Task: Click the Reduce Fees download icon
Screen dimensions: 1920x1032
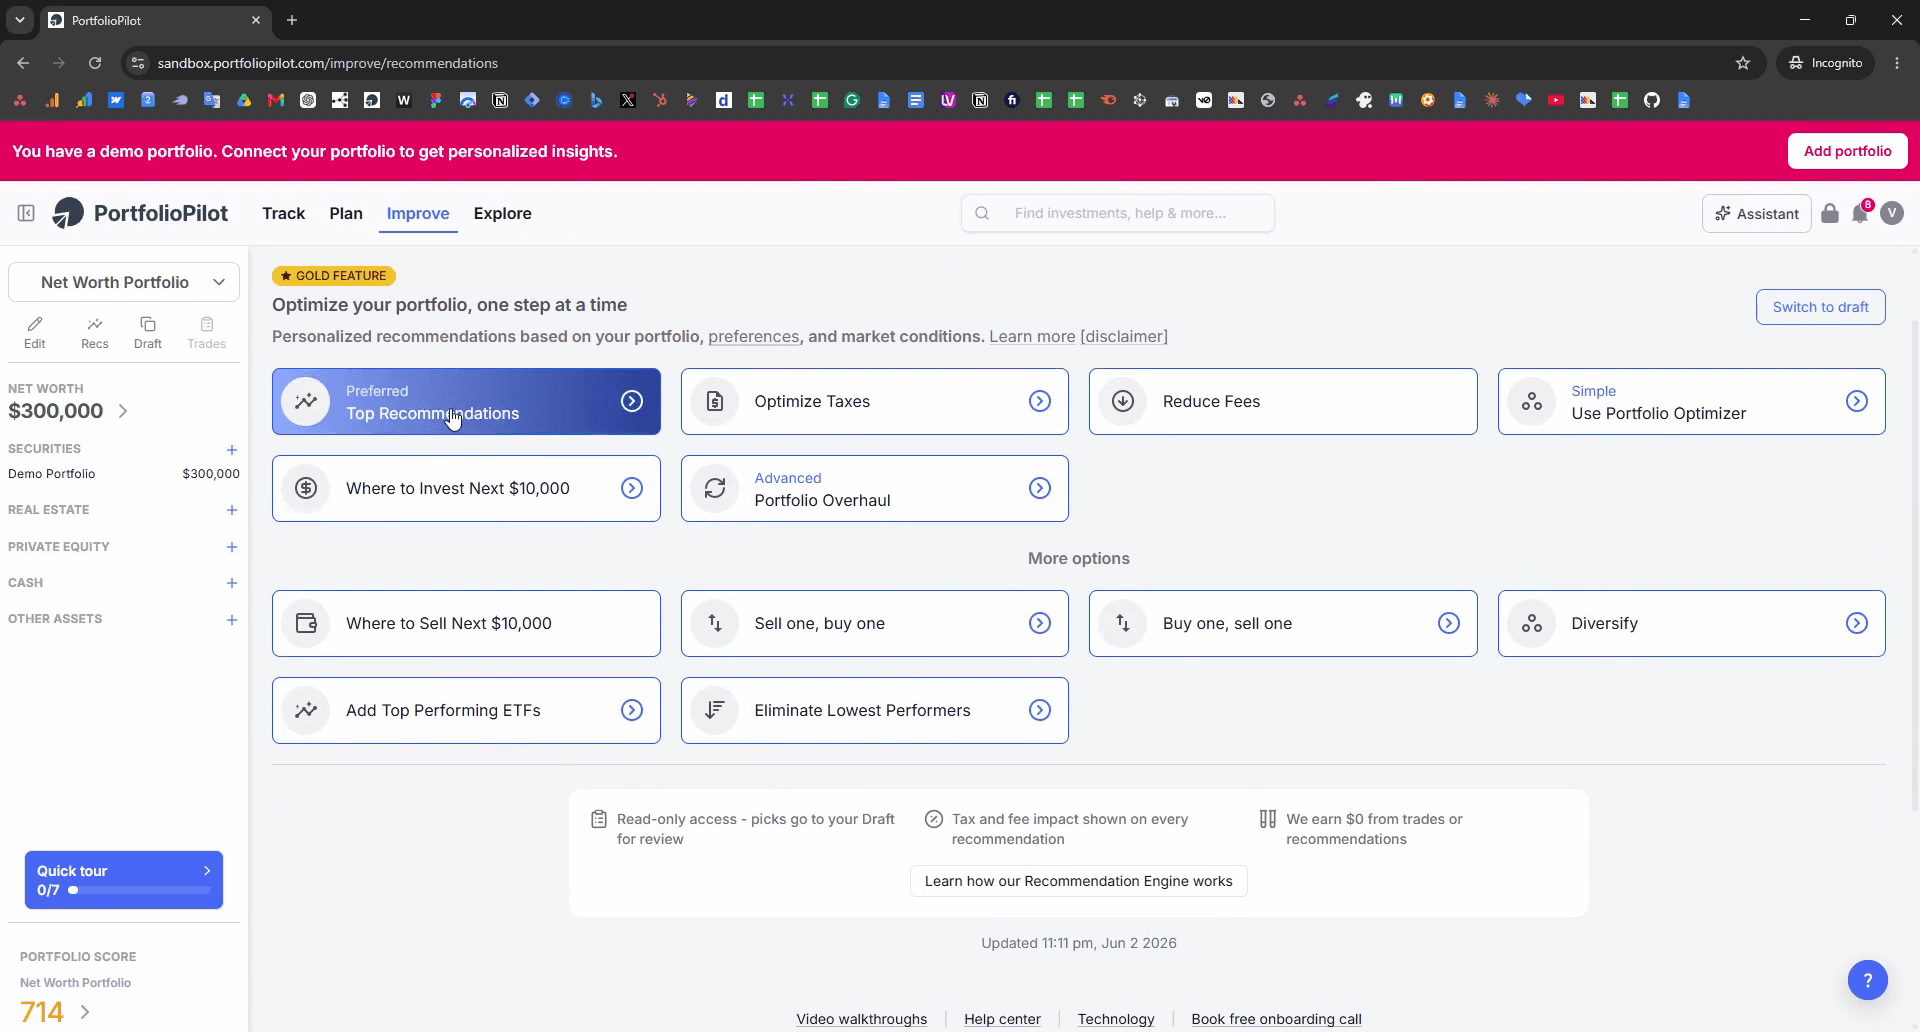Action: (x=1123, y=401)
